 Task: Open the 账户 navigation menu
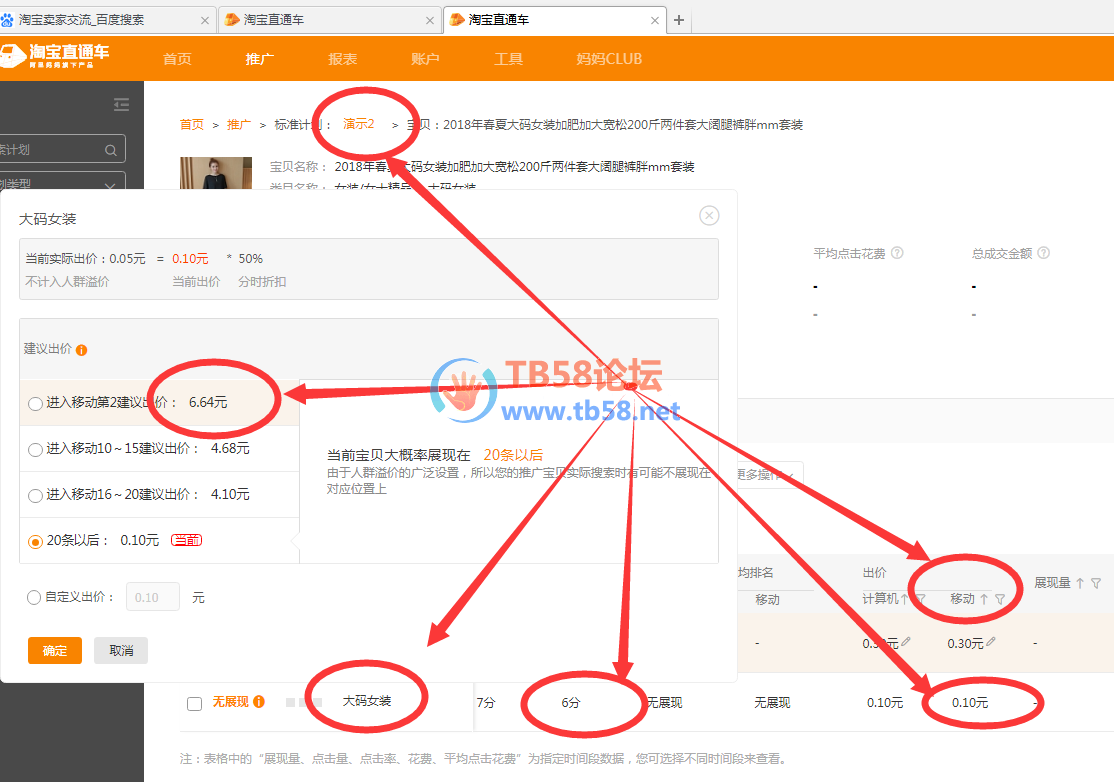coord(425,59)
